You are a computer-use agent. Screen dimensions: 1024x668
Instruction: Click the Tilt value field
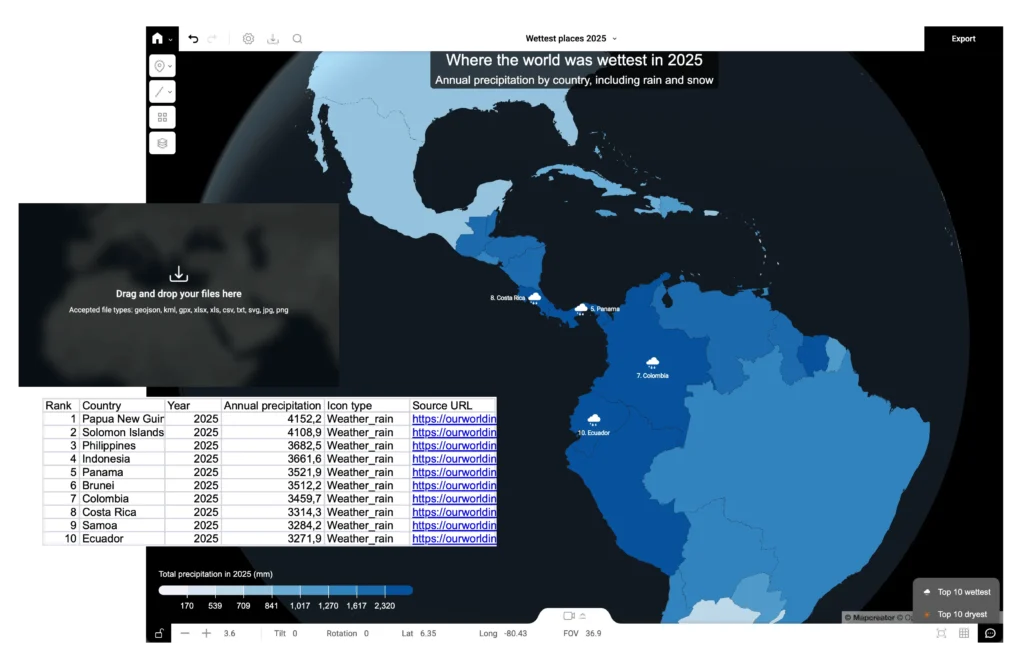pyautogui.click(x=295, y=633)
